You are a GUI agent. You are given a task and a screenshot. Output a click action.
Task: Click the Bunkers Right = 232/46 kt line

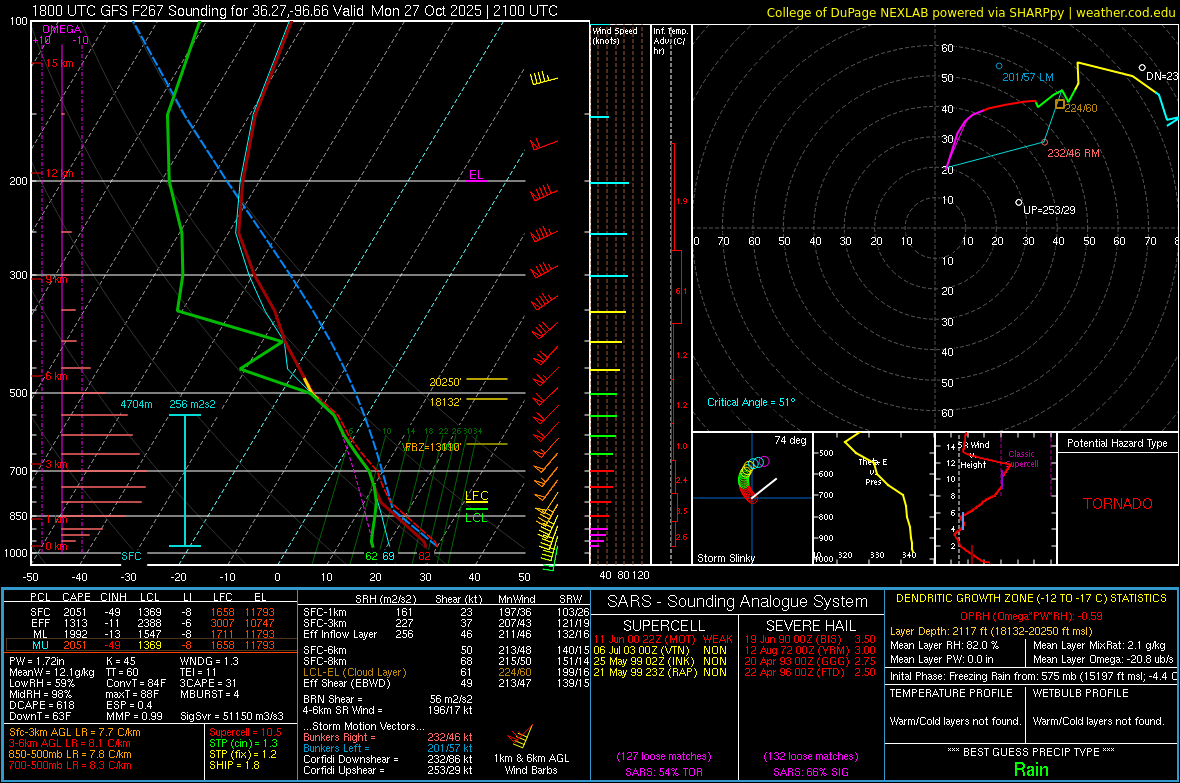388,738
